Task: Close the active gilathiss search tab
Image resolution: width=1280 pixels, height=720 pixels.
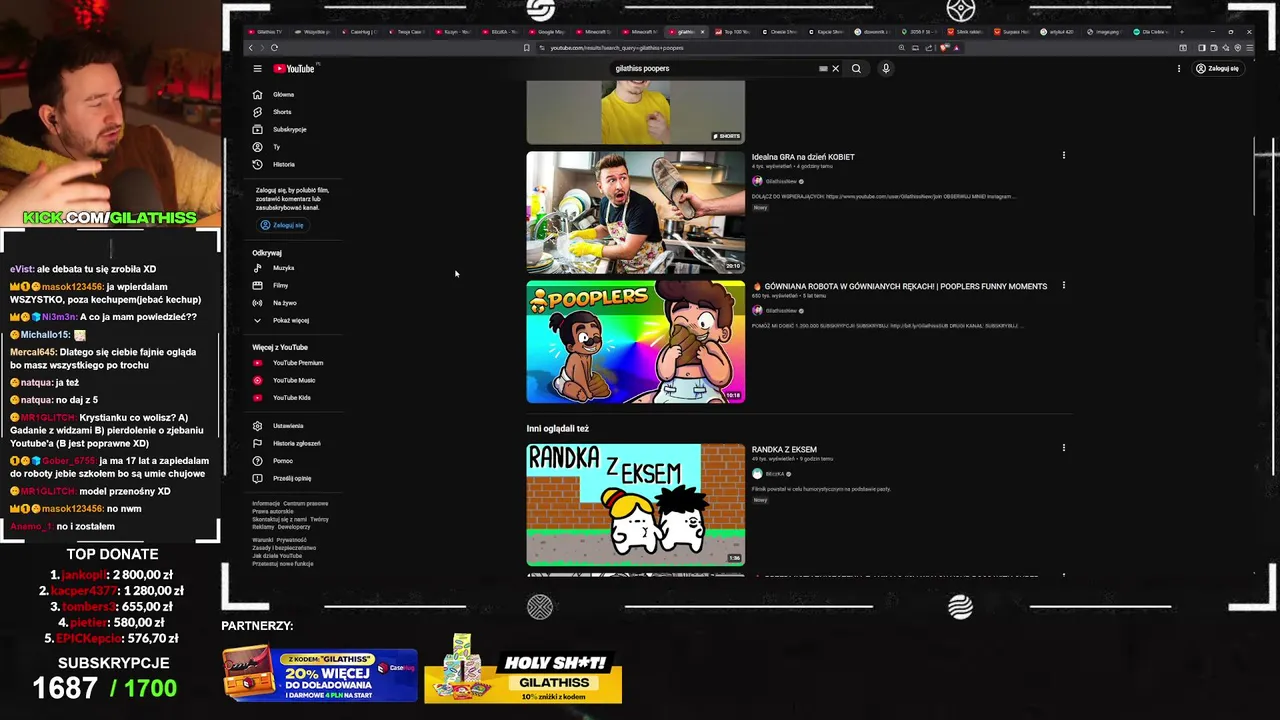Action: 702,32
